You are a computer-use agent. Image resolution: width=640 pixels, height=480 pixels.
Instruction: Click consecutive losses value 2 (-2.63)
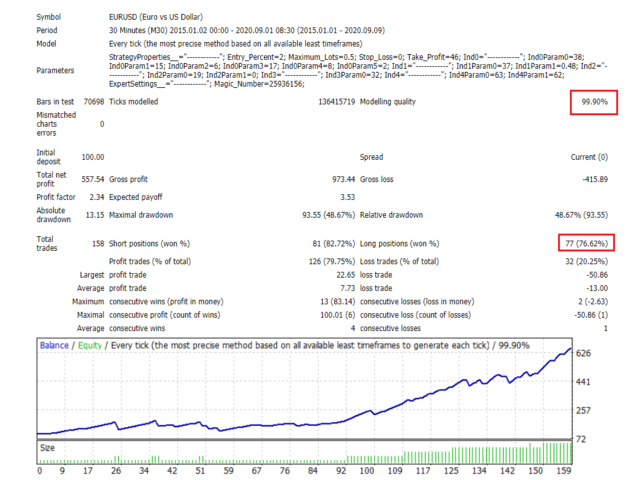pyautogui.click(x=593, y=302)
